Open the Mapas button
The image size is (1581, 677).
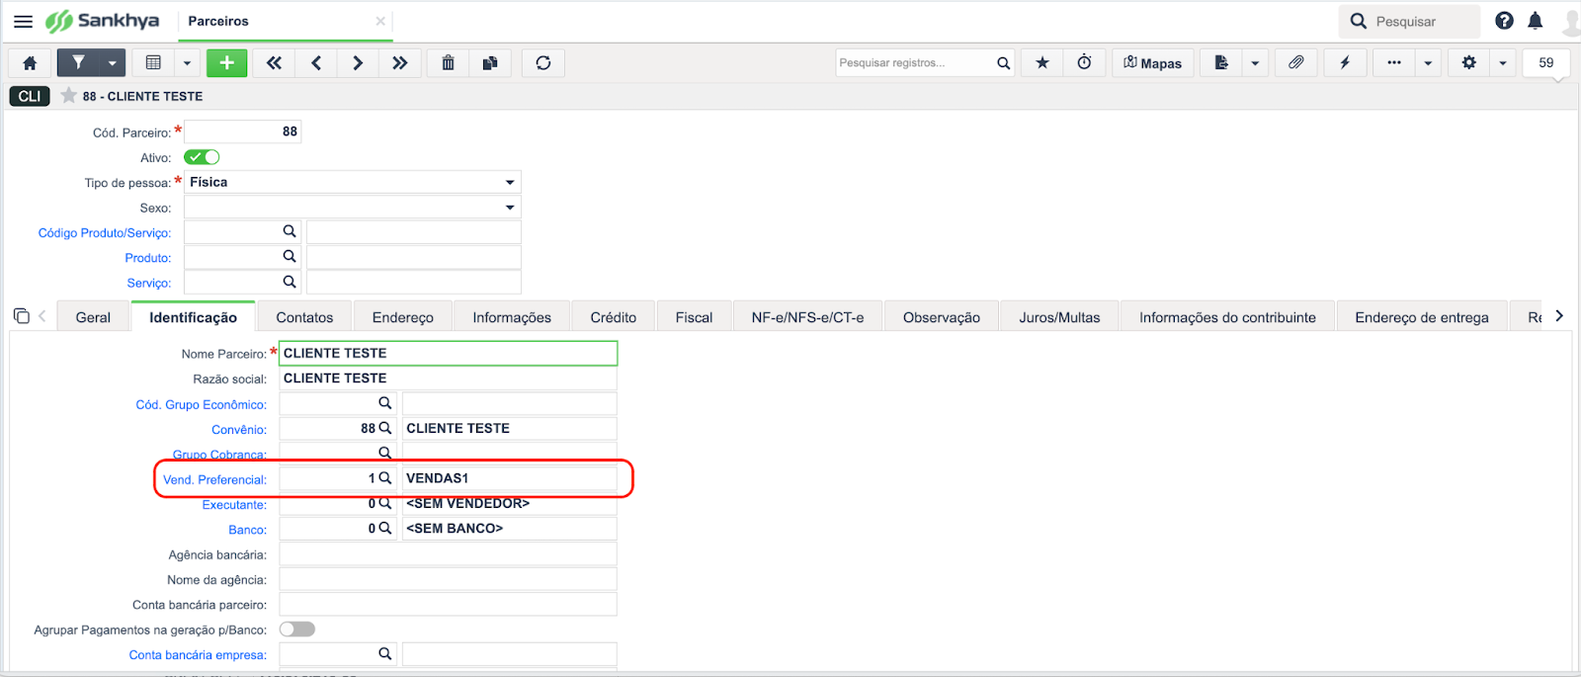point(1153,63)
